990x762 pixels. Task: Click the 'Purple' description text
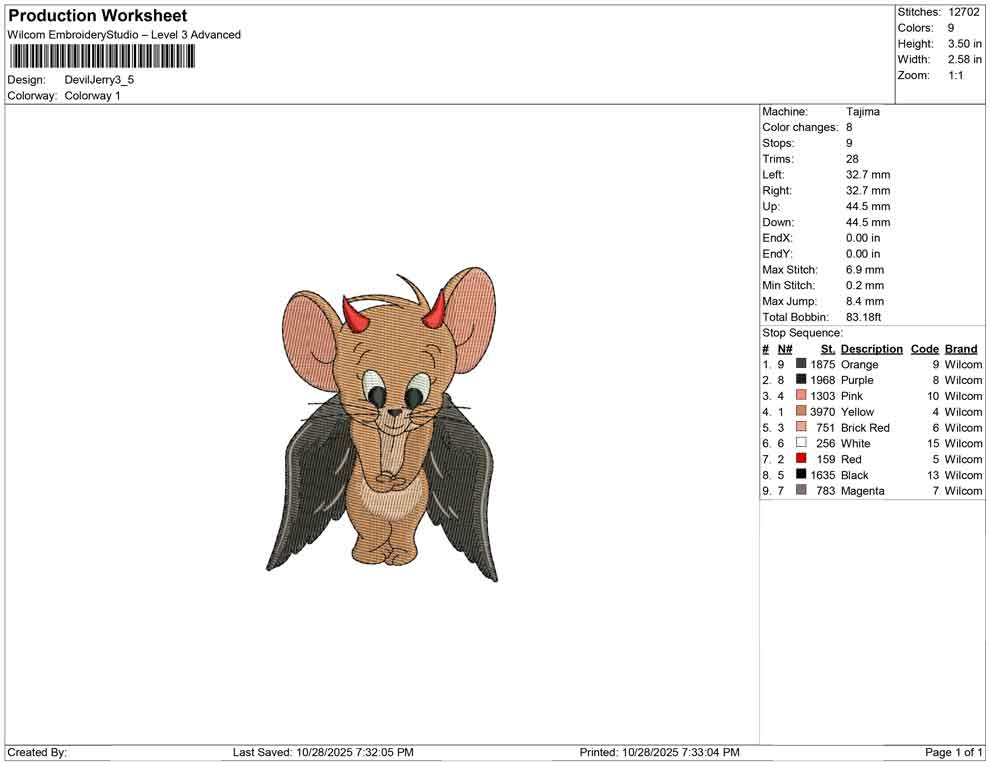click(857, 380)
